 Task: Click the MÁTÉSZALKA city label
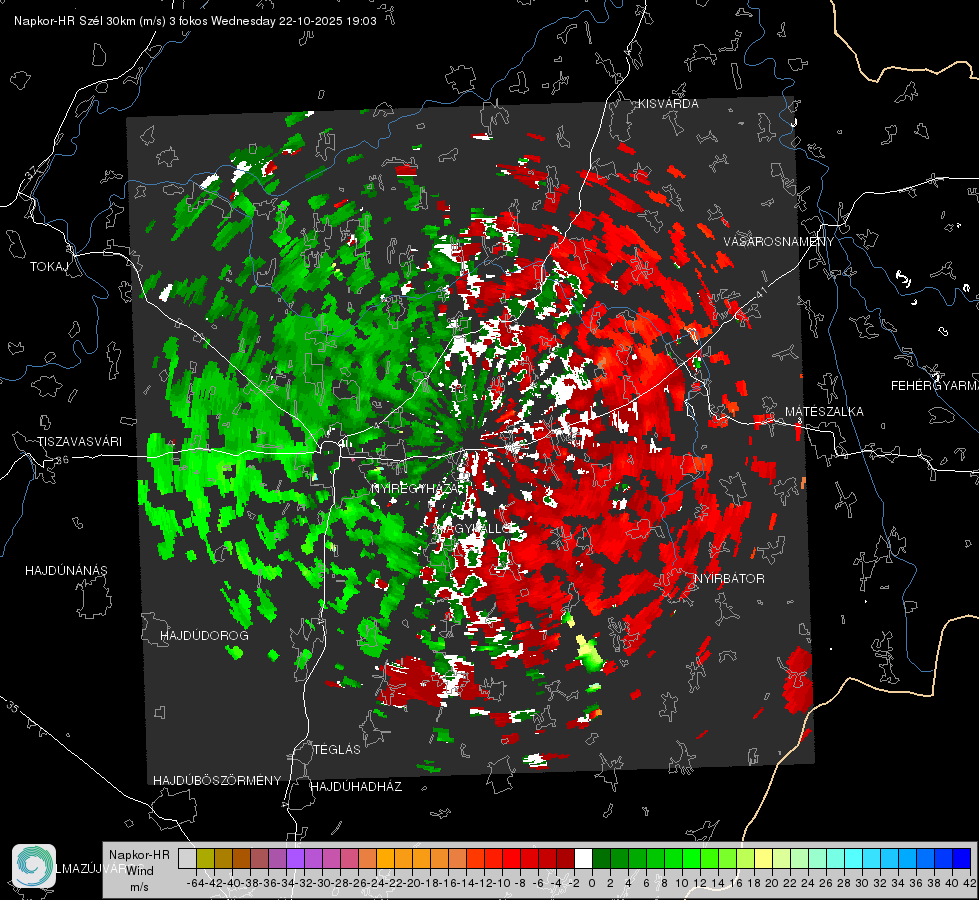[x=824, y=412]
